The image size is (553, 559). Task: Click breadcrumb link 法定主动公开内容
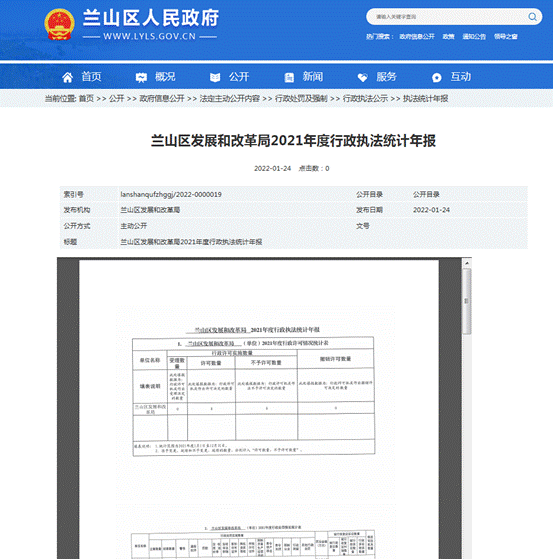click(x=230, y=98)
